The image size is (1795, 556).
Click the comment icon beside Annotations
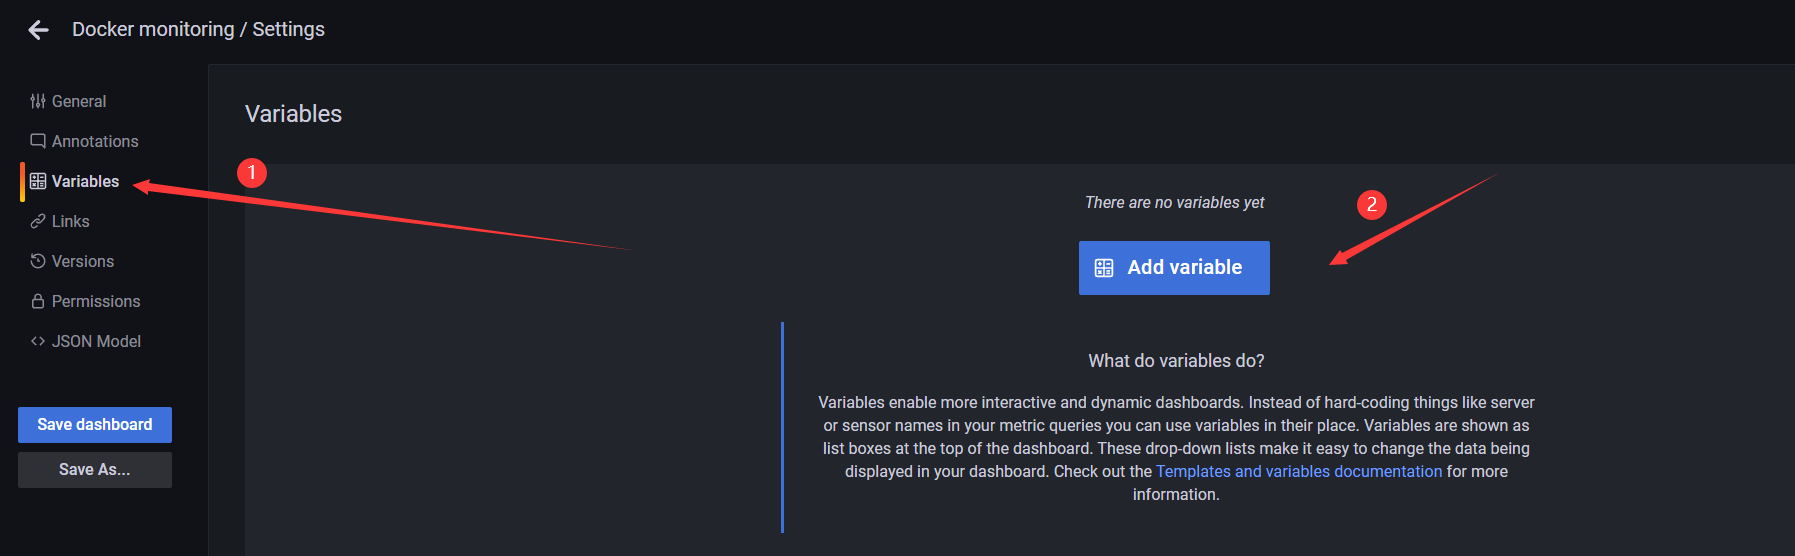click(x=38, y=141)
